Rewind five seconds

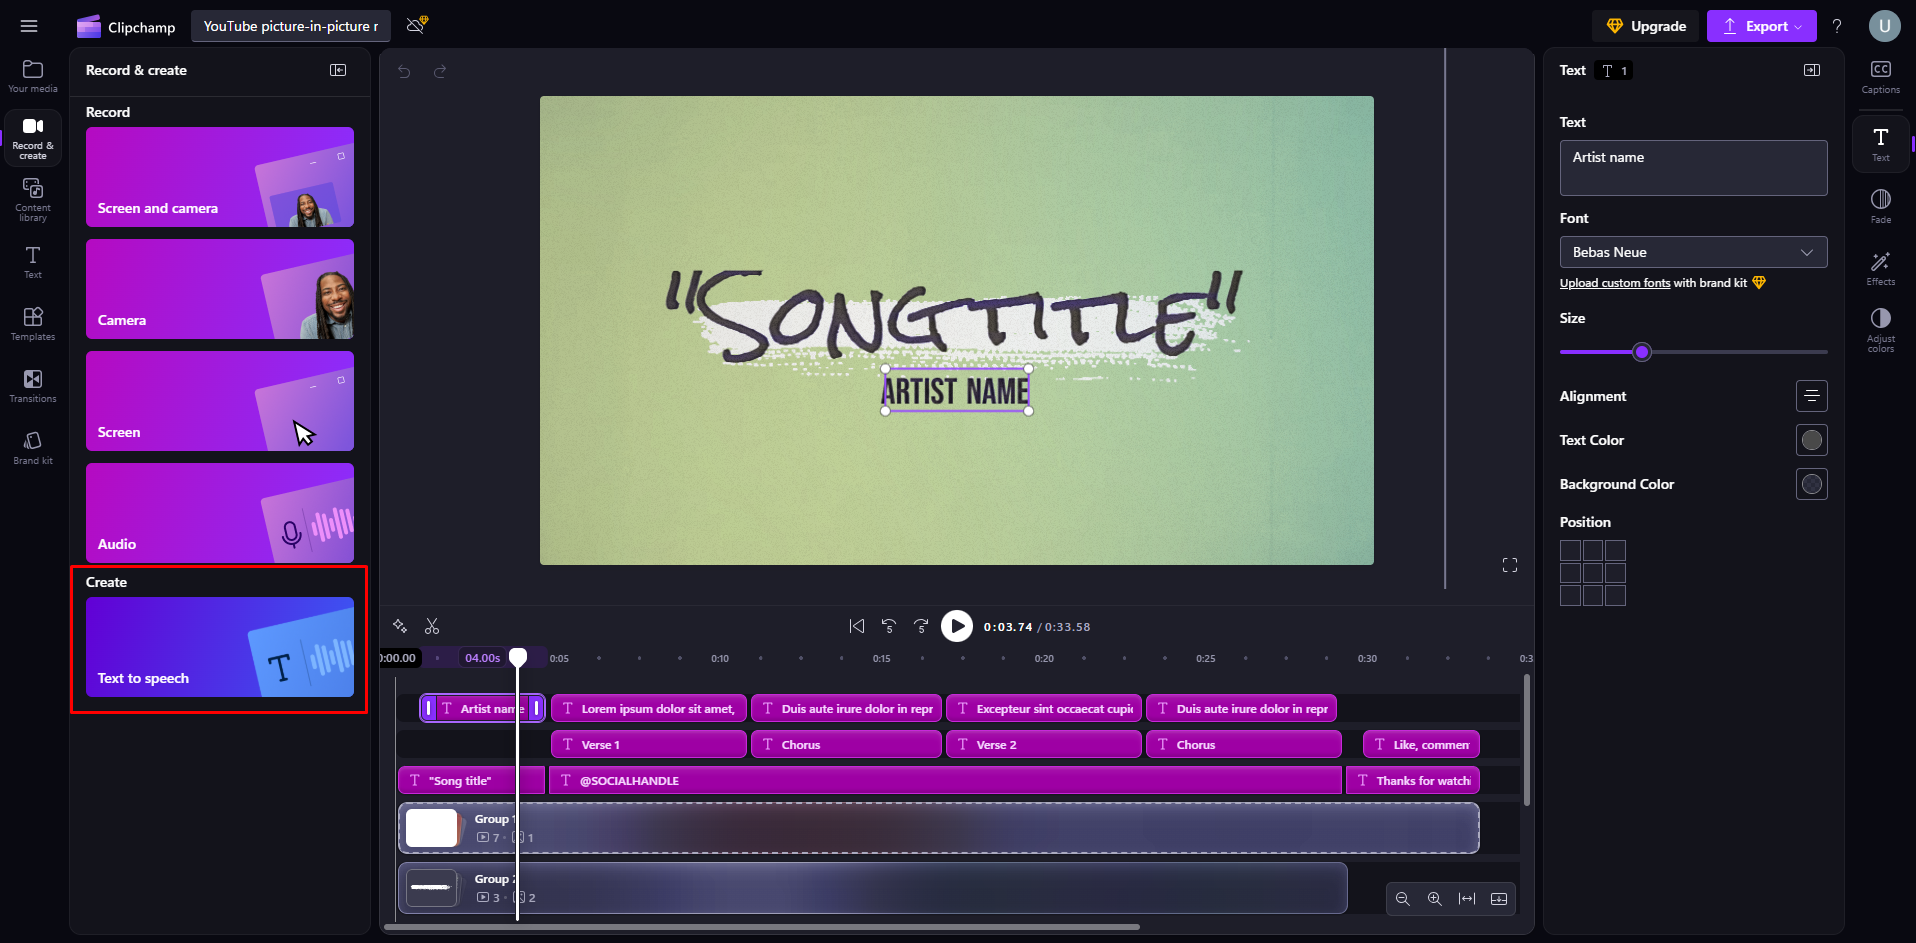coord(889,626)
